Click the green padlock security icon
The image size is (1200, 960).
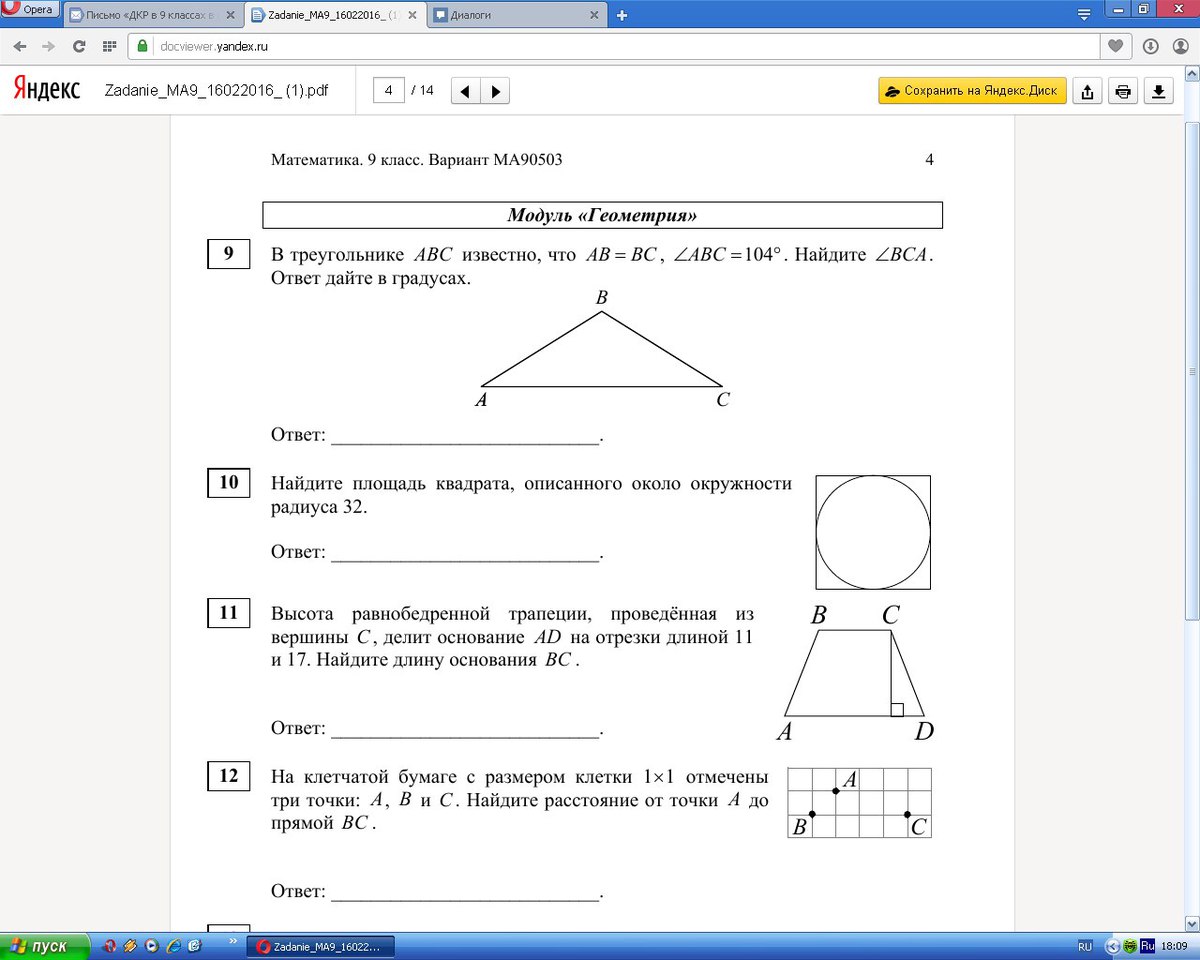143,46
